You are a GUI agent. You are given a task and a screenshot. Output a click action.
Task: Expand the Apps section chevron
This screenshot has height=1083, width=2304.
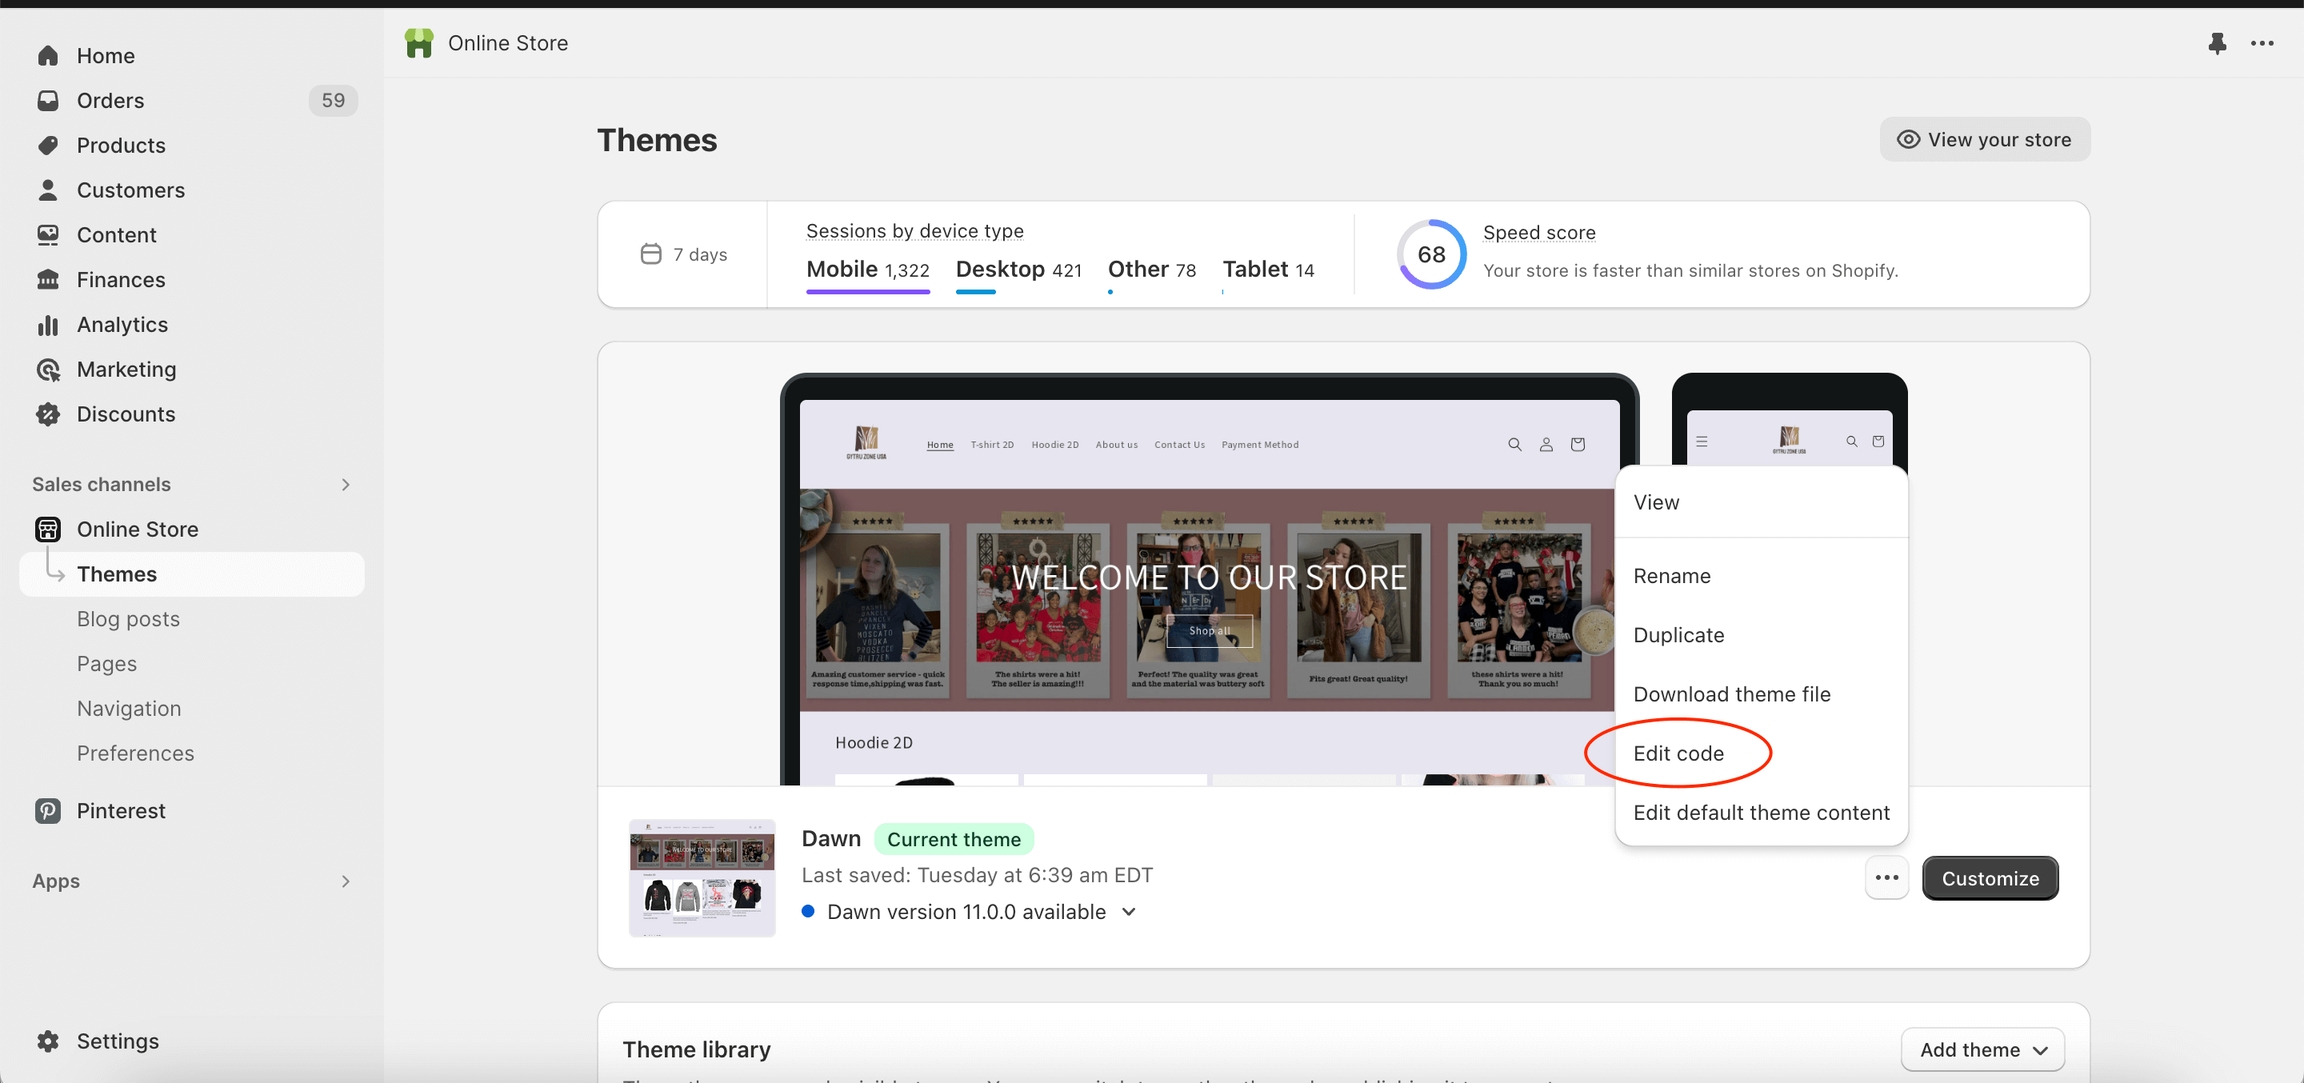[345, 881]
